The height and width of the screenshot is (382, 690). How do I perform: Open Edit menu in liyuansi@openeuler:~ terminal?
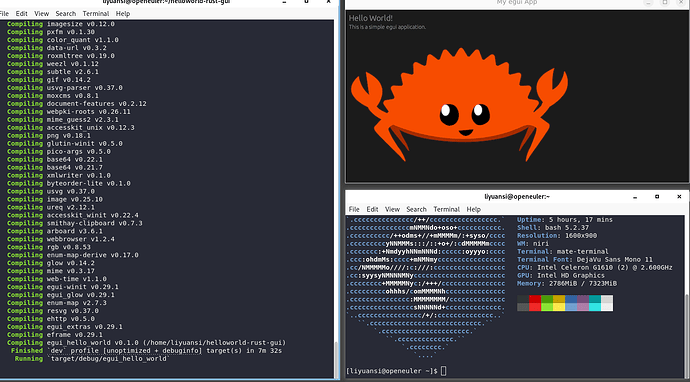pos(372,209)
